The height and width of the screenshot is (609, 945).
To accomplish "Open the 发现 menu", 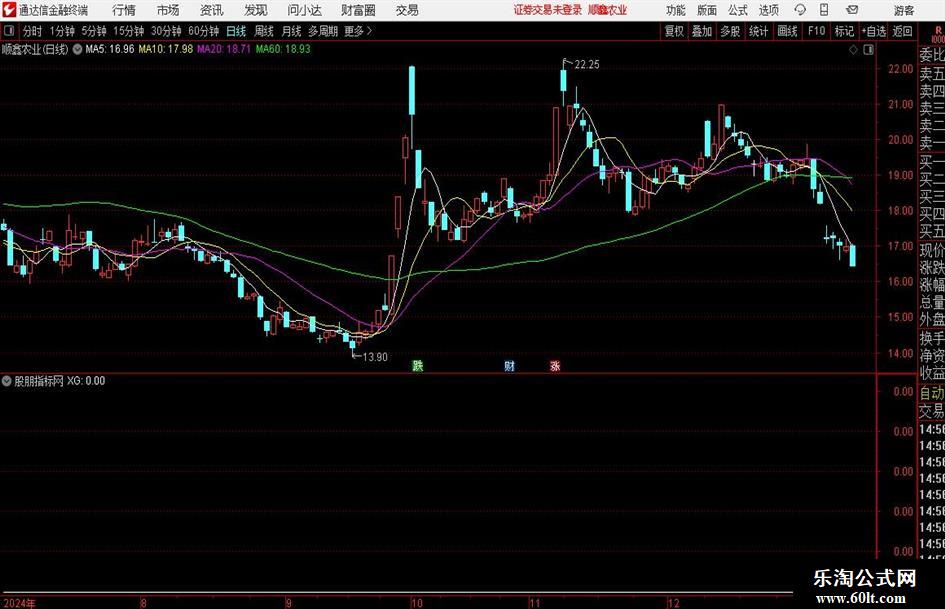I will tap(256, 10).
